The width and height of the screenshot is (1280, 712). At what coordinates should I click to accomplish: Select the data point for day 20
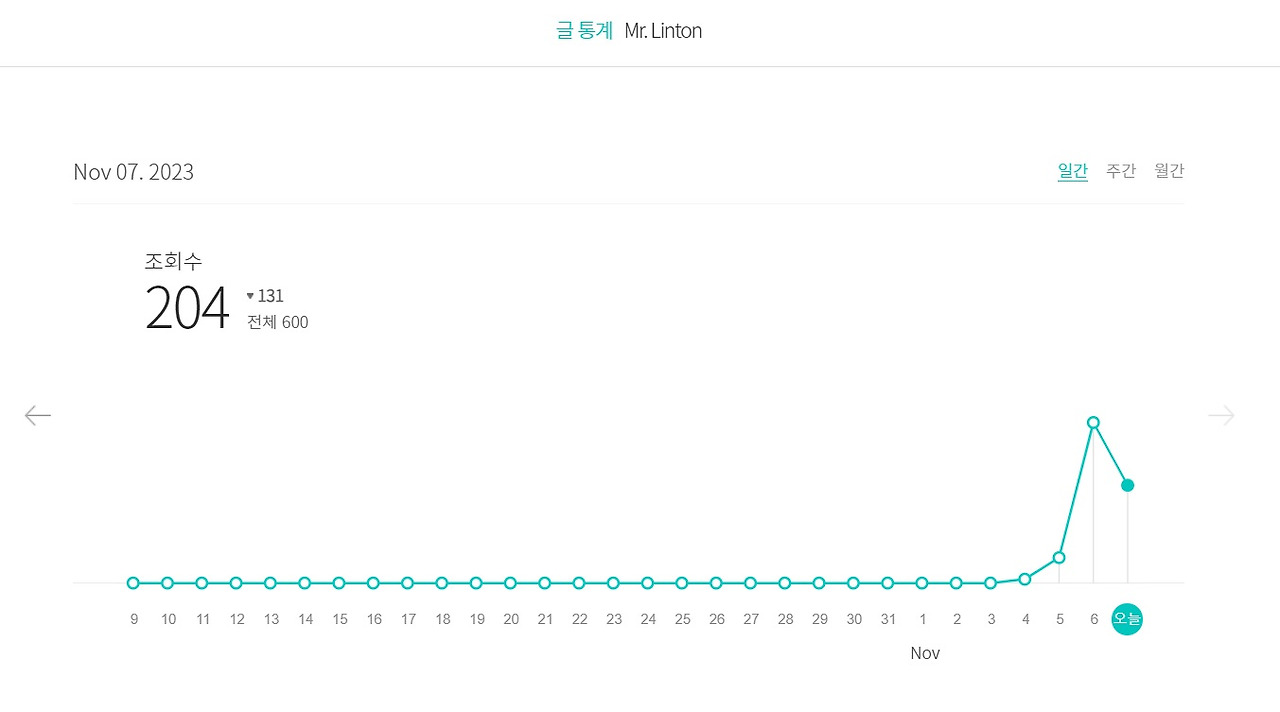click(x=510, y=583)
